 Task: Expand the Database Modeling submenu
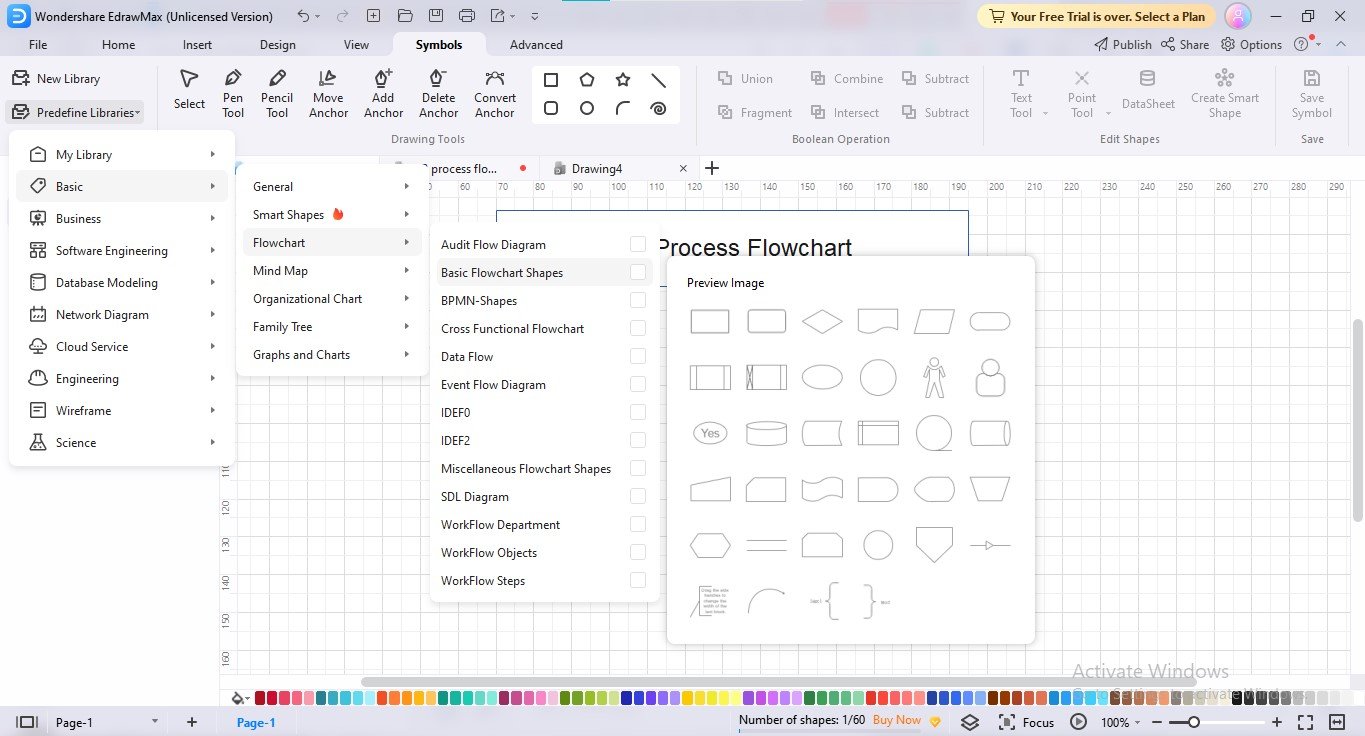pyautogui.click(x=122, y=282)
